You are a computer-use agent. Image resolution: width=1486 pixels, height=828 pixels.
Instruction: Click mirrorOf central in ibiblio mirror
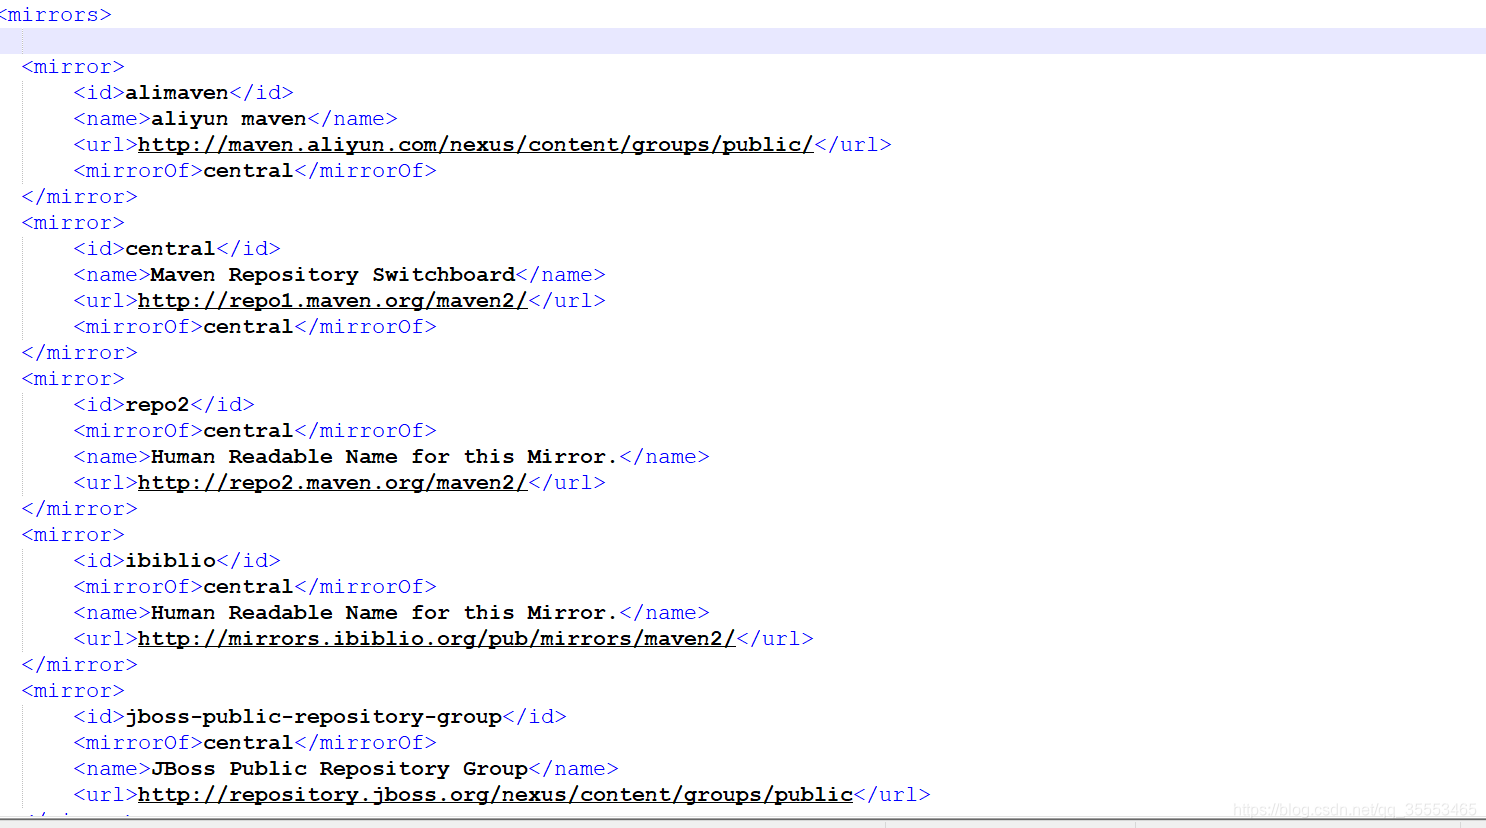click(248, 587)
